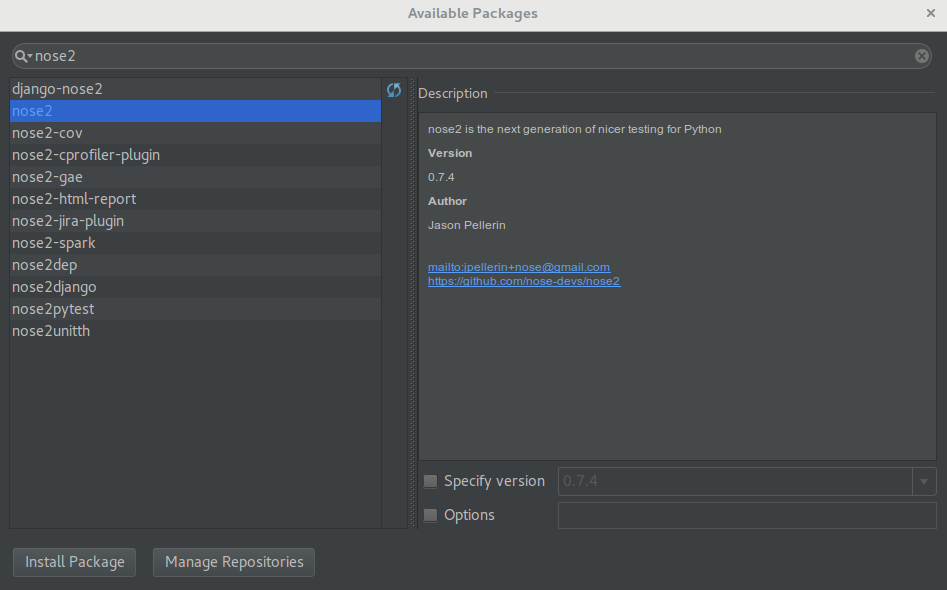This screenshot has width=947, height=590.
Task: Select django-nose2 in package list
Action: click(57, 89)
